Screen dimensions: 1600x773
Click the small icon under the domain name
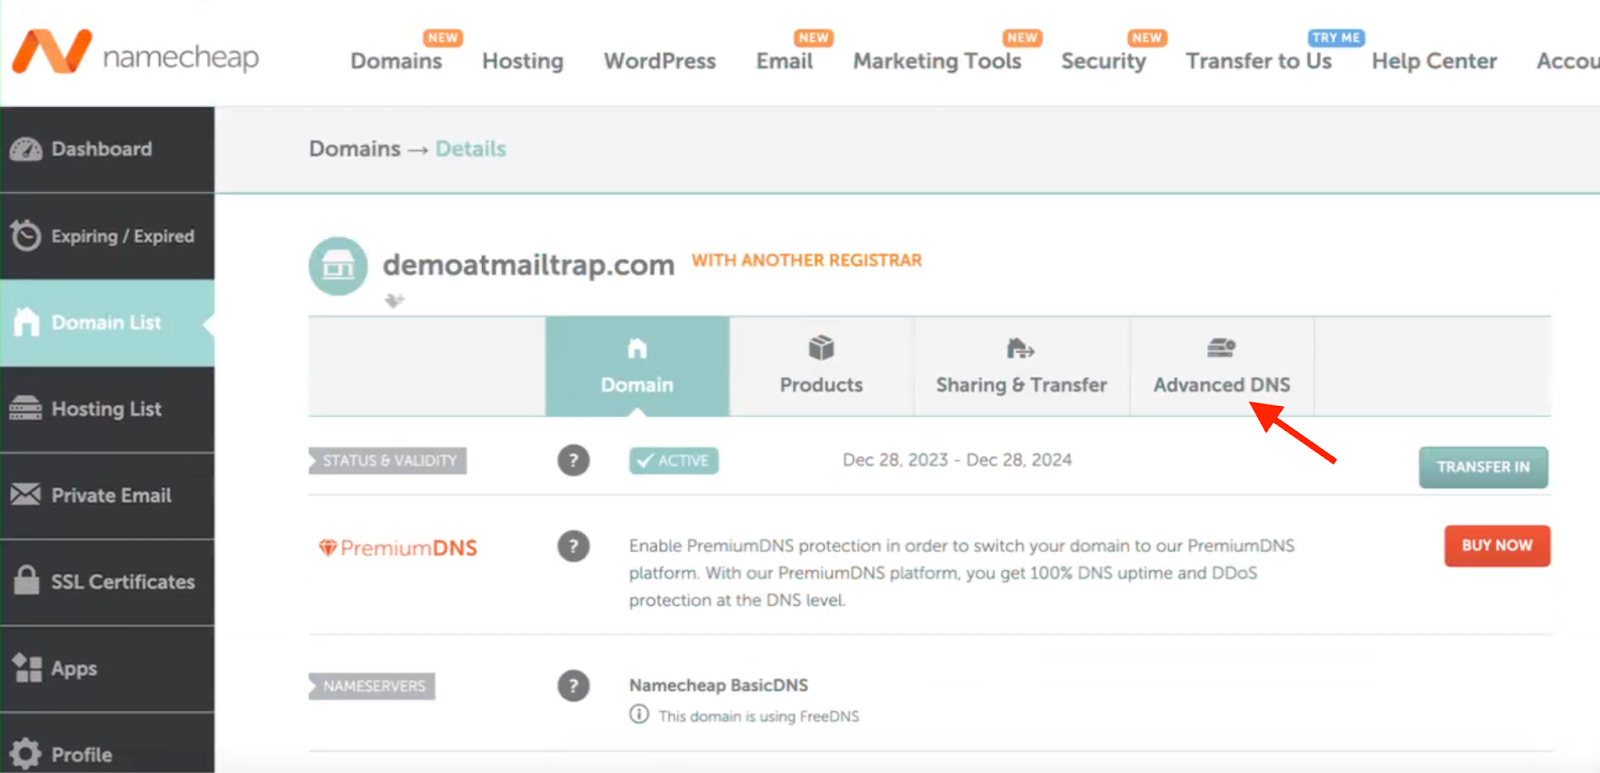coord(395,300)
